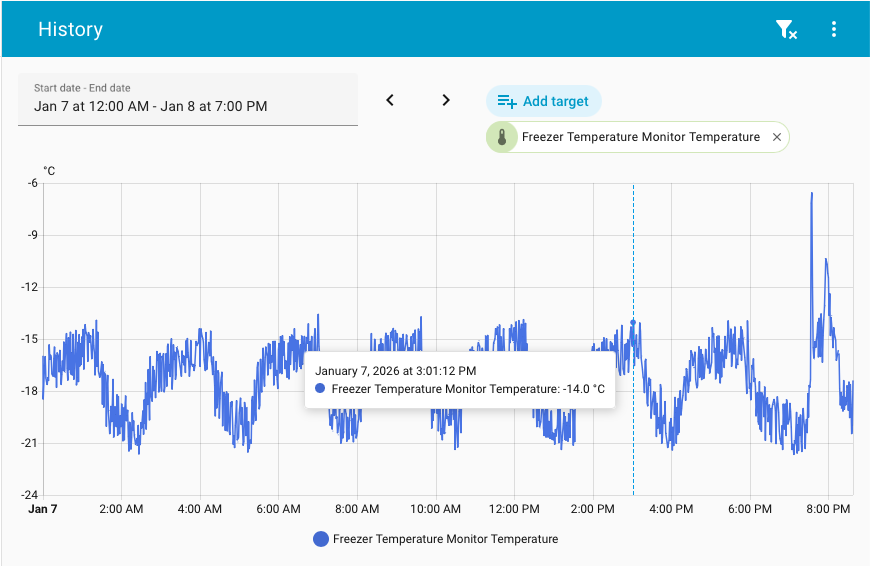870x566 pixels.
Task: Go to the previous date range
Action: [x=391, y=100]
